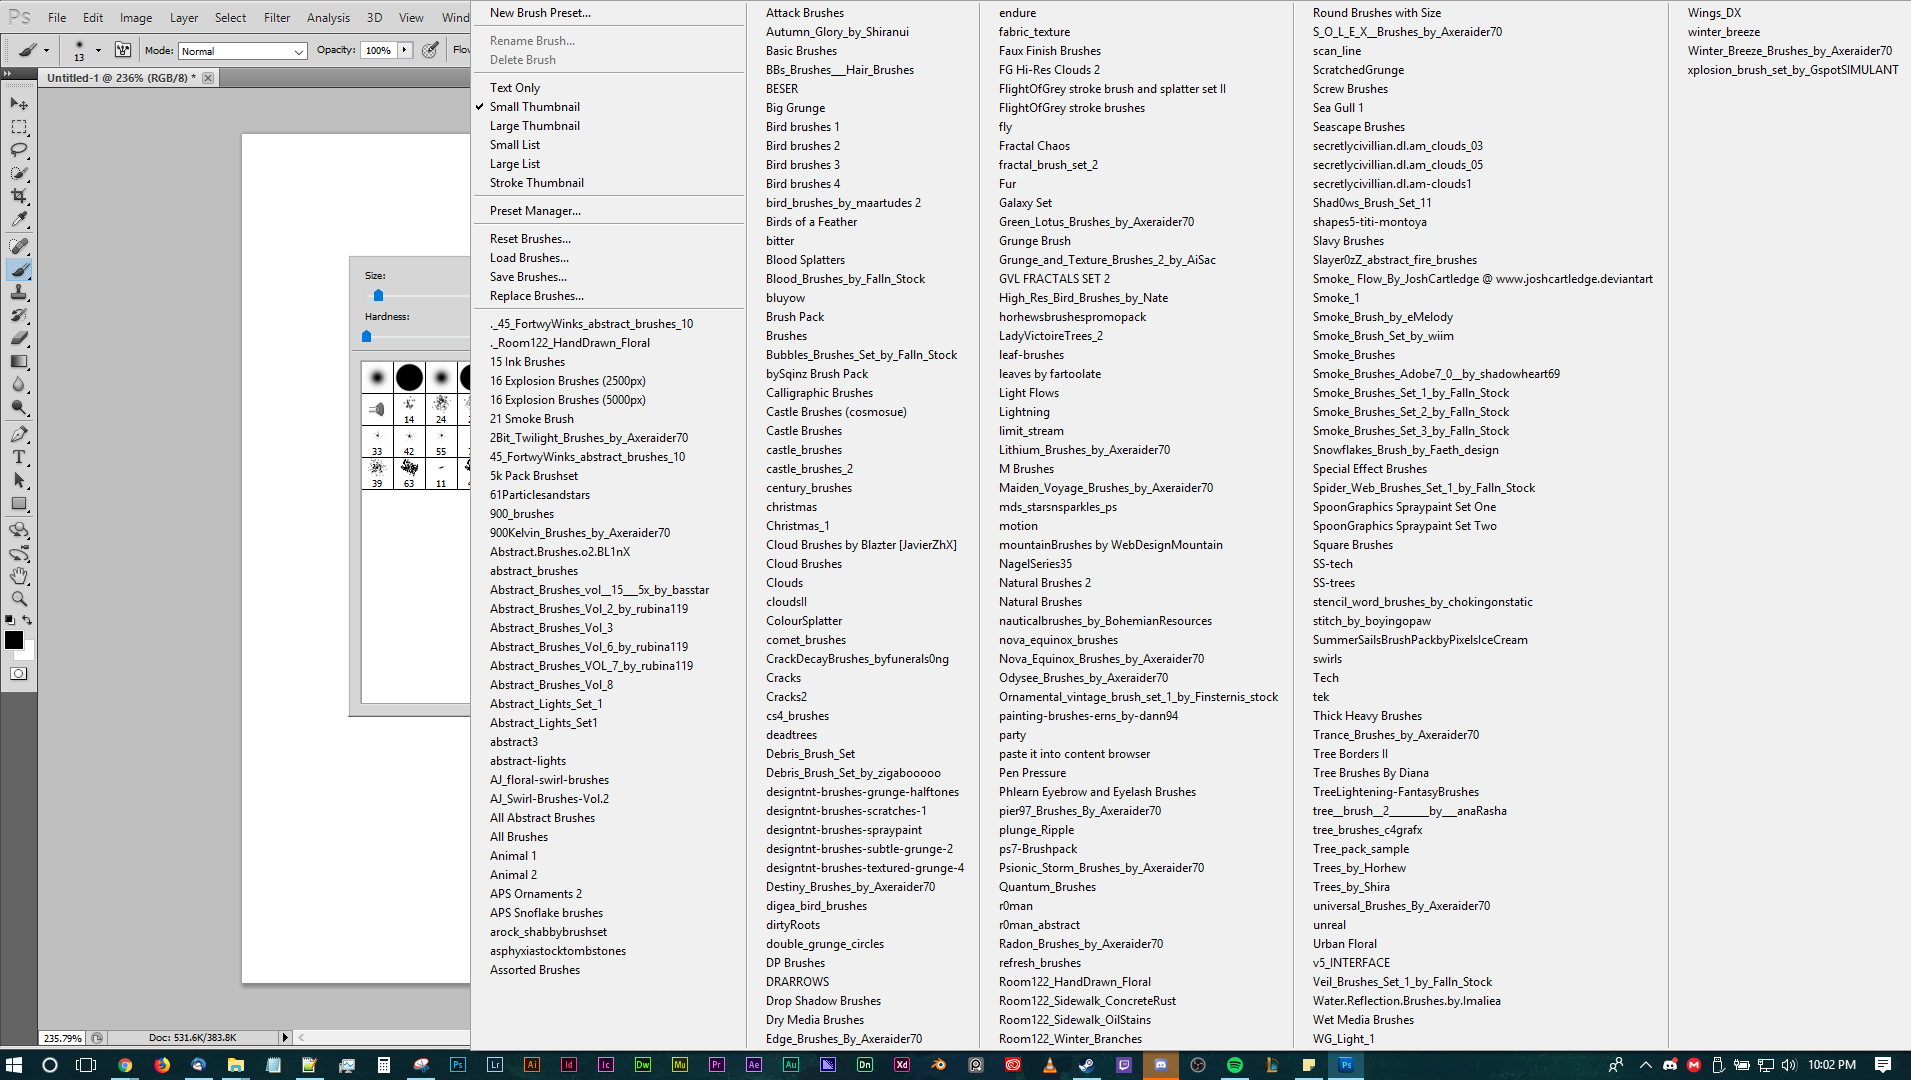1911x1080 pixels.
Task: Pick brush thumbnail numbered 63
Action: click(x=409, y=473)
